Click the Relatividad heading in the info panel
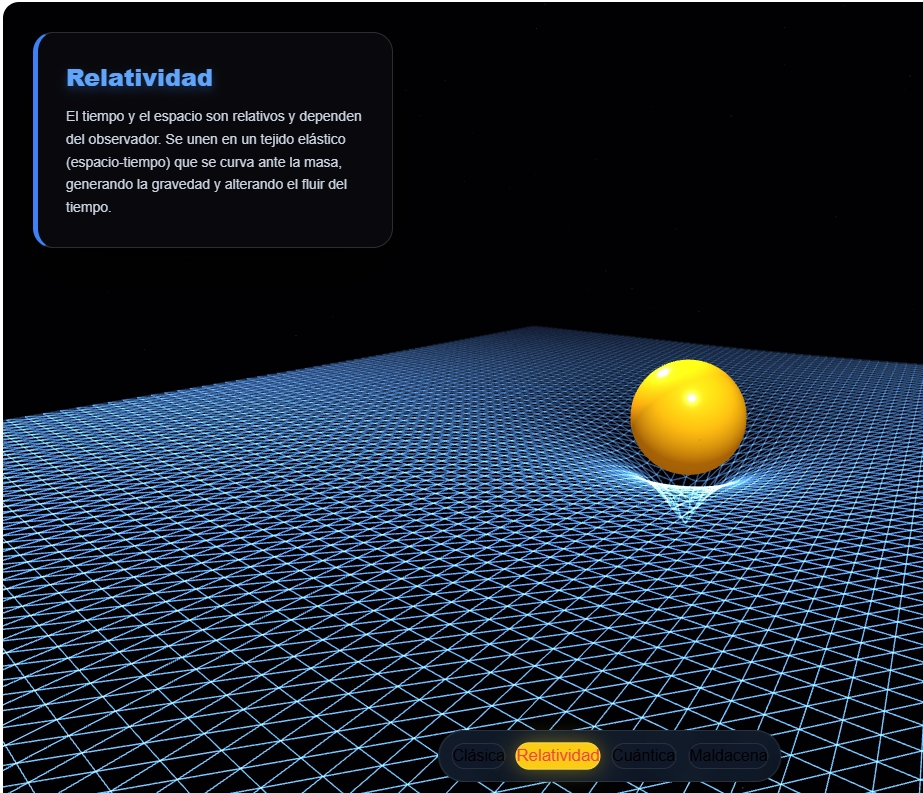Screen dimensions: 923x793 pyautogui.click(x=139, y=78)
